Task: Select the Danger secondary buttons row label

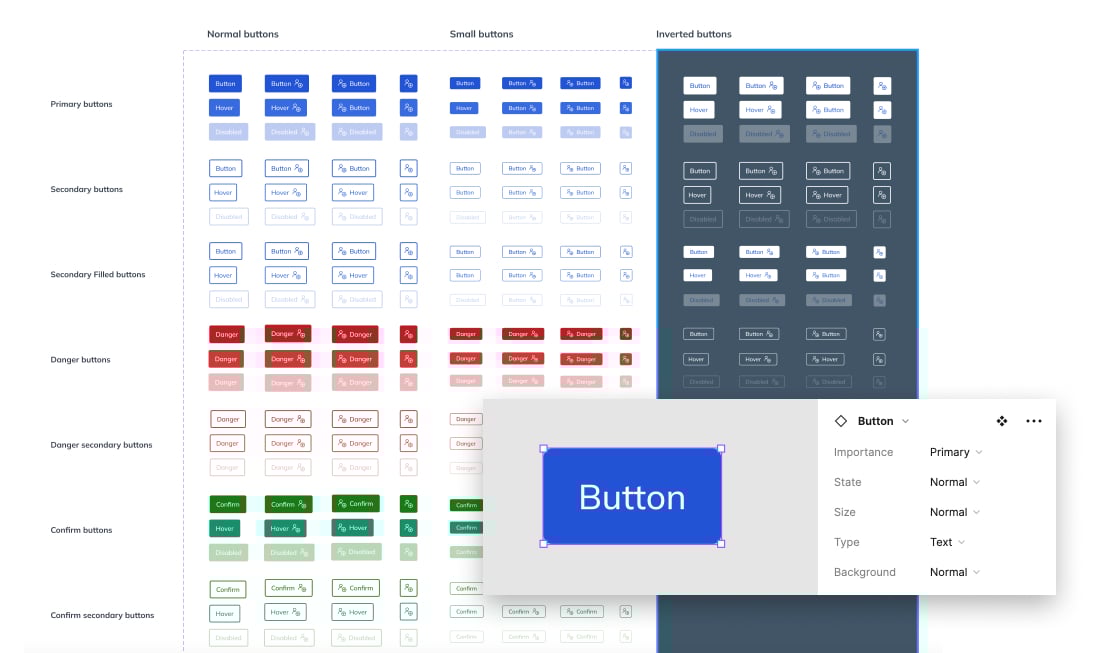Action: click(x=101, y=445)
